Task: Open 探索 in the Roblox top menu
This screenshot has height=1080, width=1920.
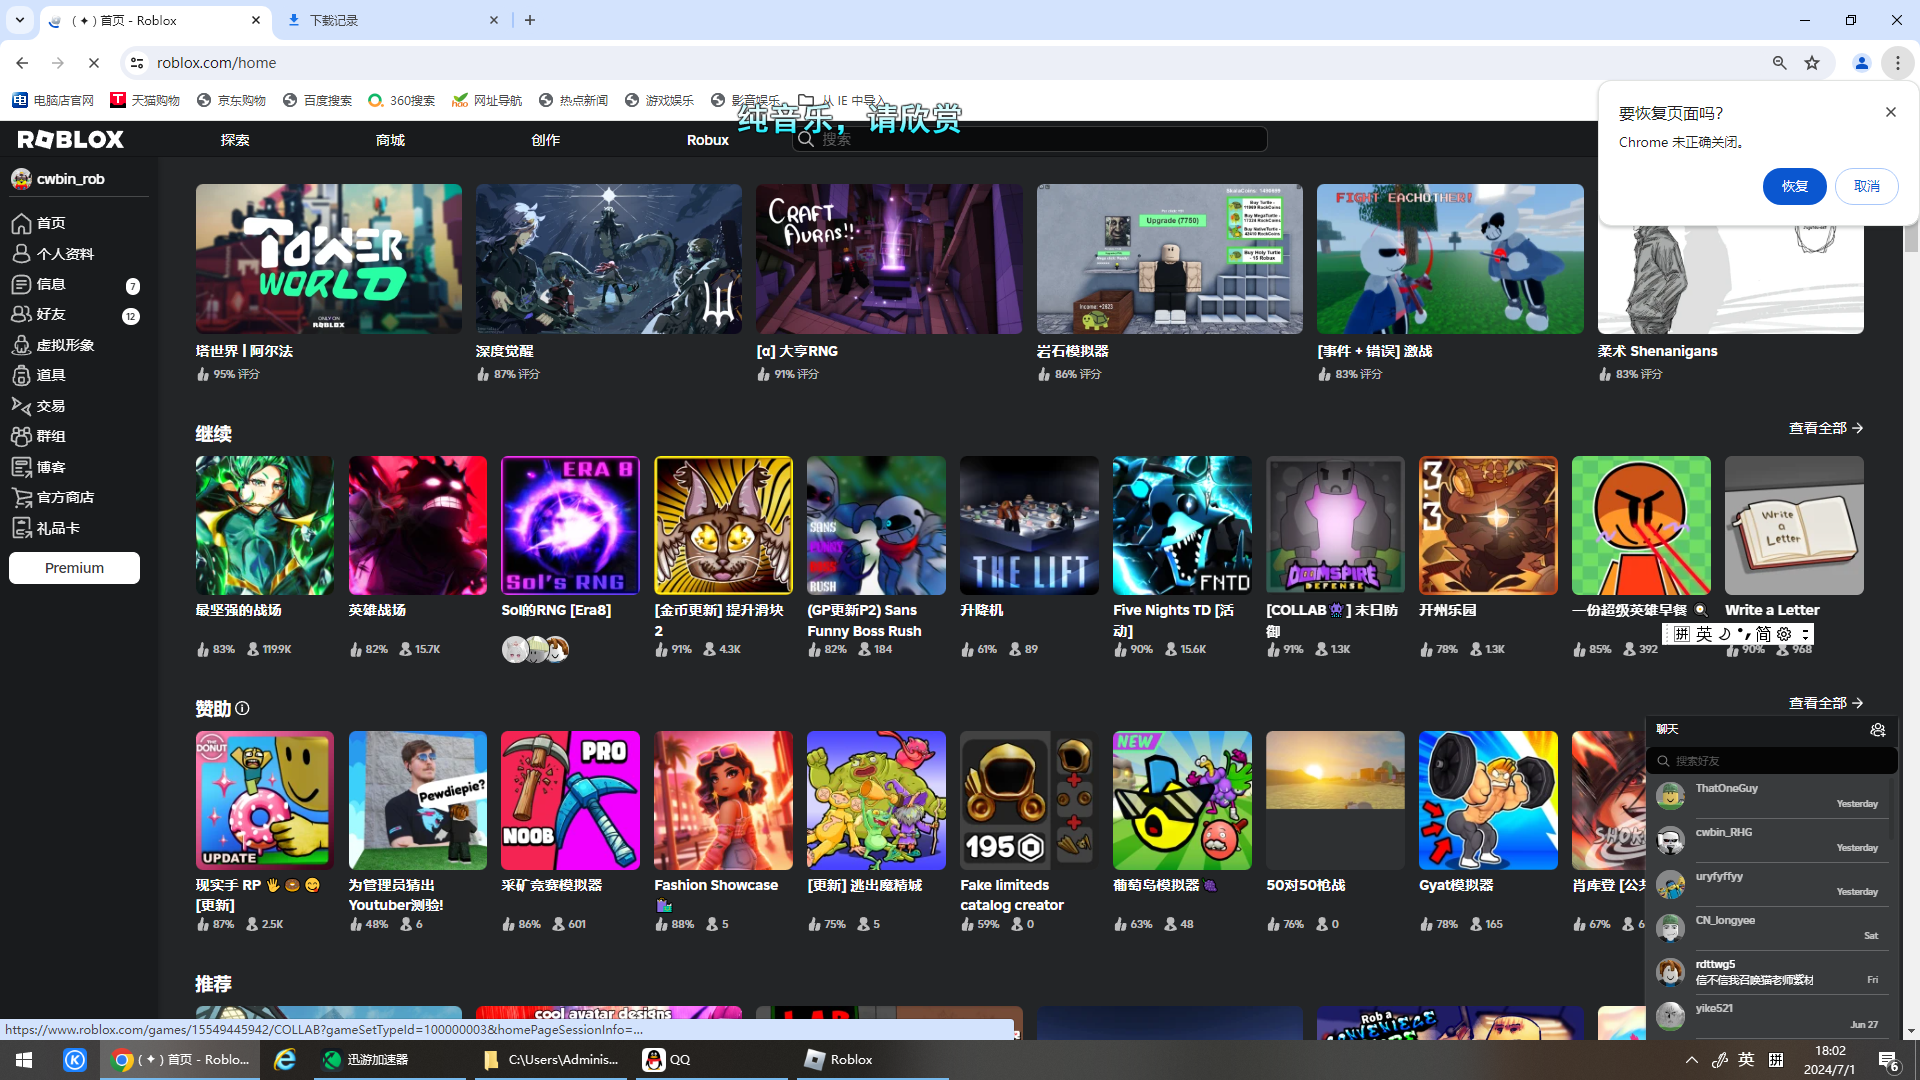Action: pyautogui.click(x=235, y=140)
